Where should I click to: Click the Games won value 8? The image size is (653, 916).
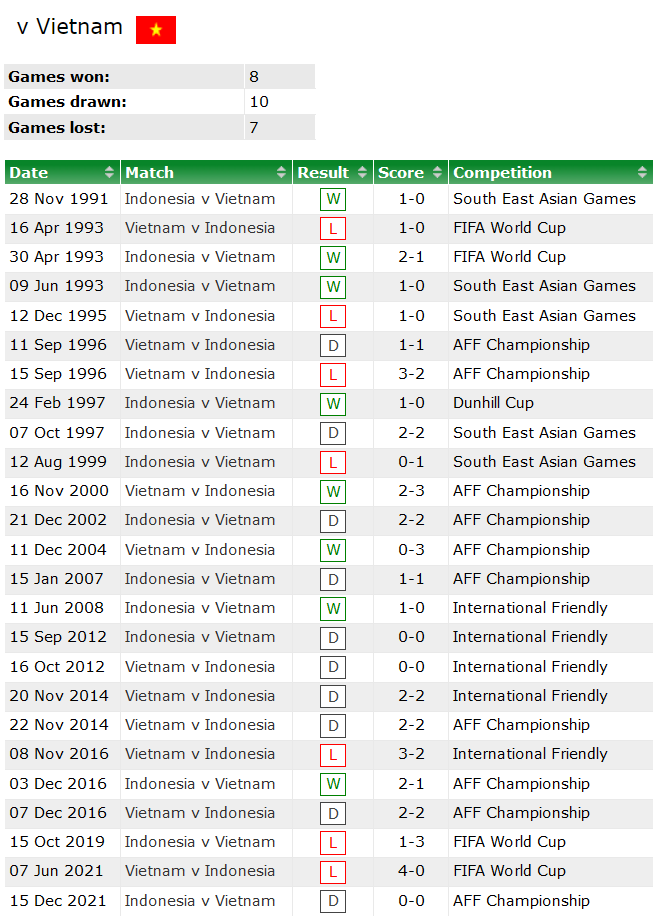(254, 76)
